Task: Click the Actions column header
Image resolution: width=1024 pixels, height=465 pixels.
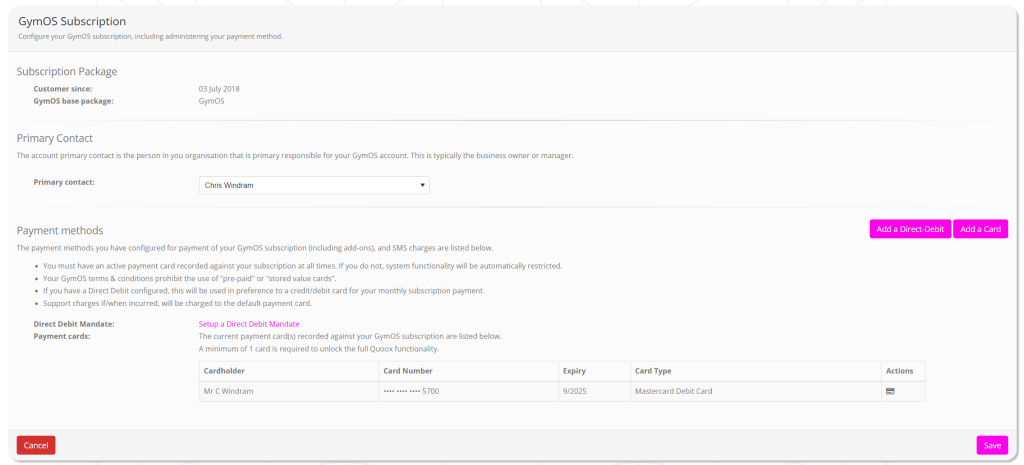Action: [899, 371]
